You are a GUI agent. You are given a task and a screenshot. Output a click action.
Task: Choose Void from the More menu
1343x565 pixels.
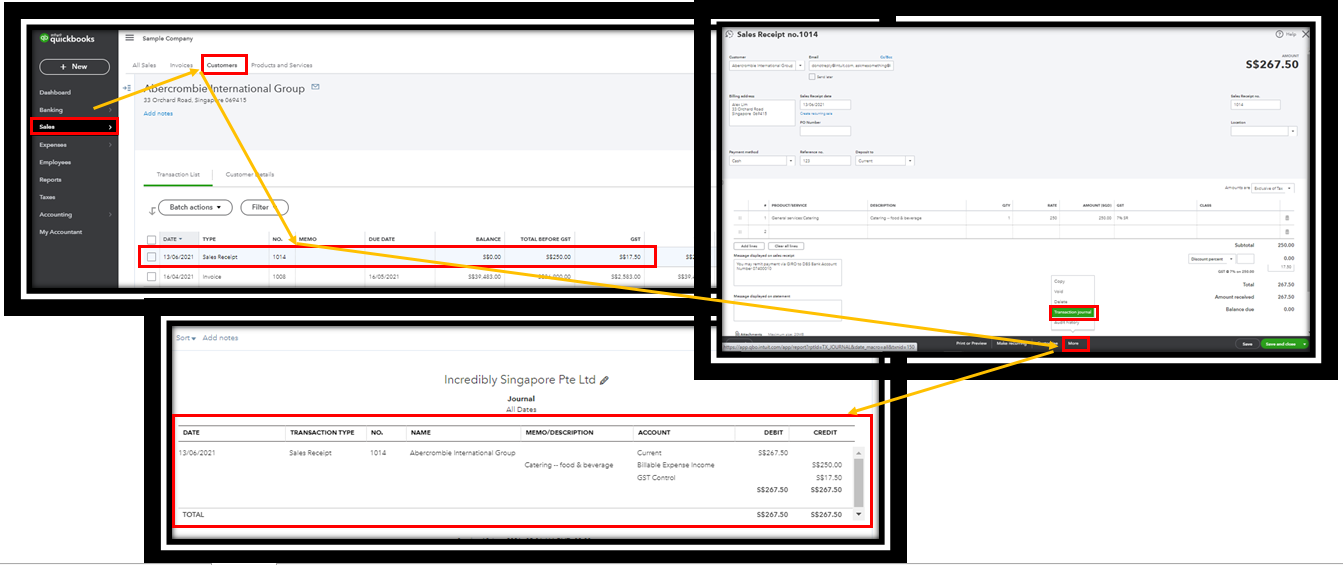click(1059, 291)
